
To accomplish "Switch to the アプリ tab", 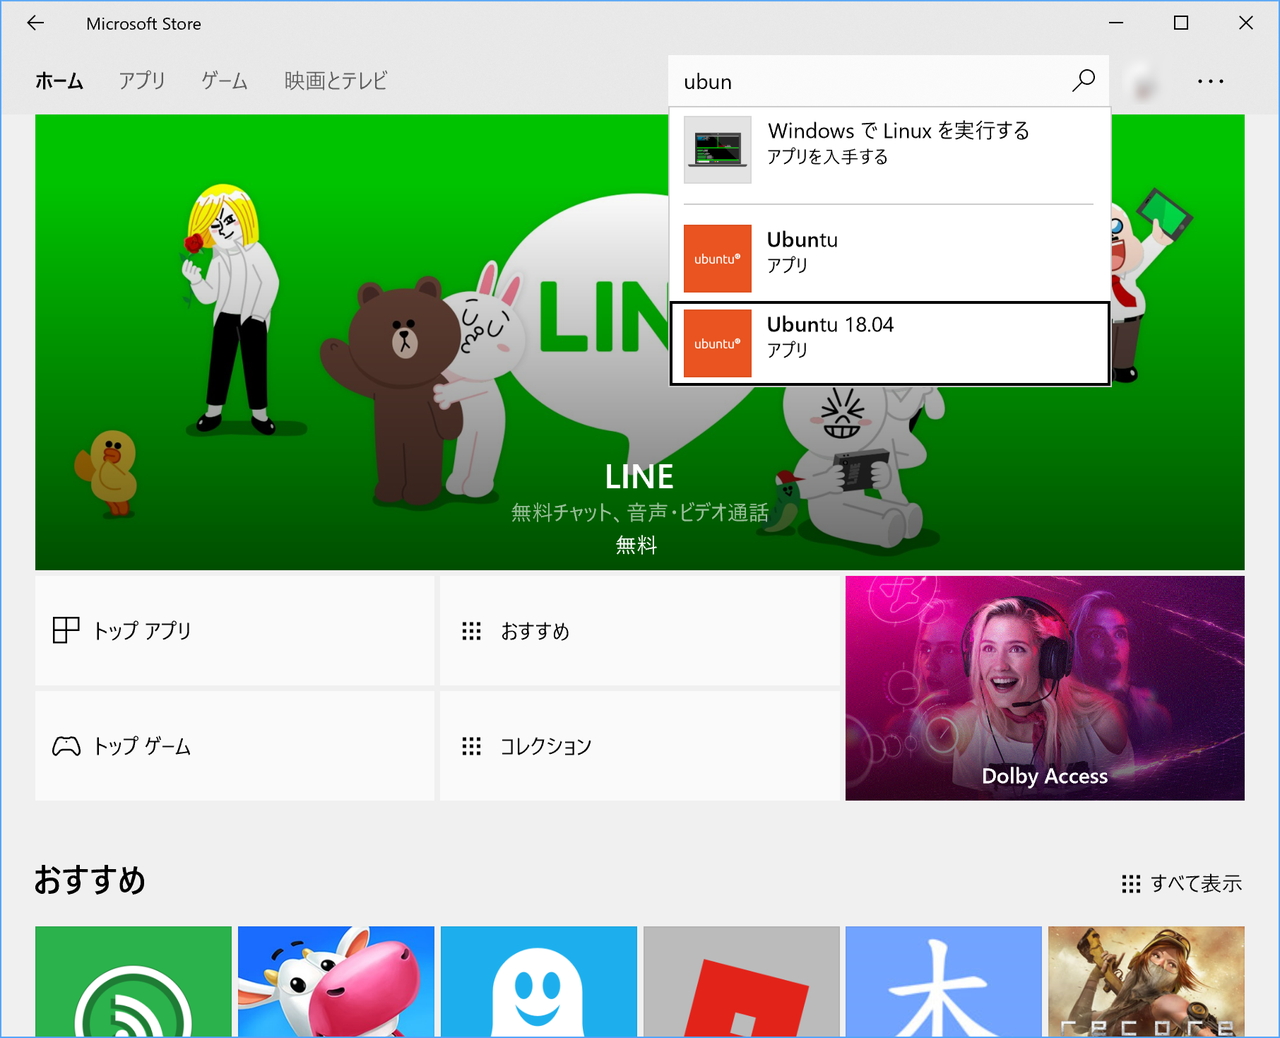I will (141, 81).
